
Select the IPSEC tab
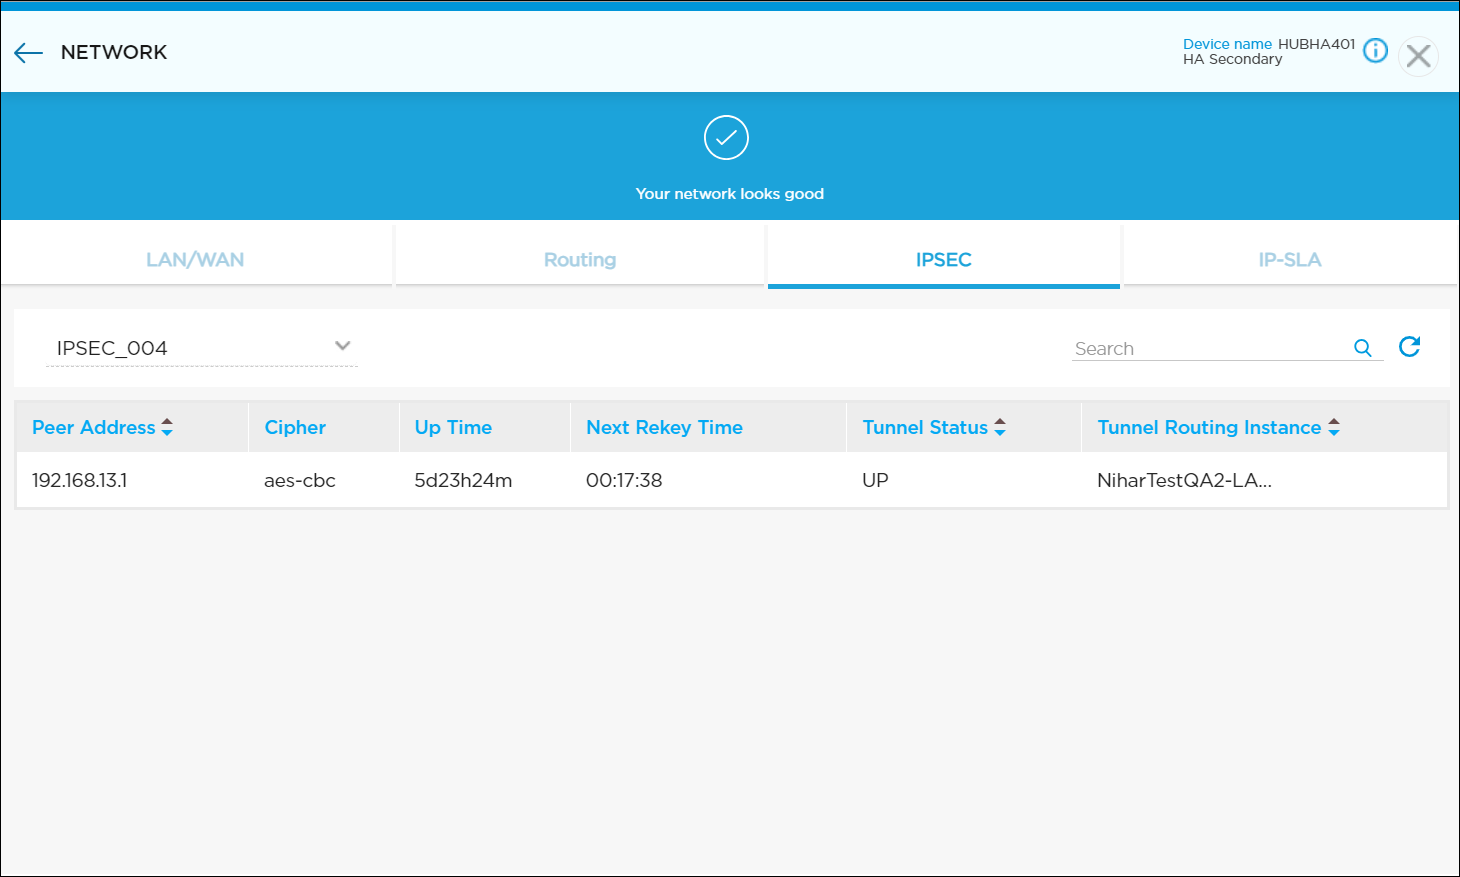click(943, 260)
